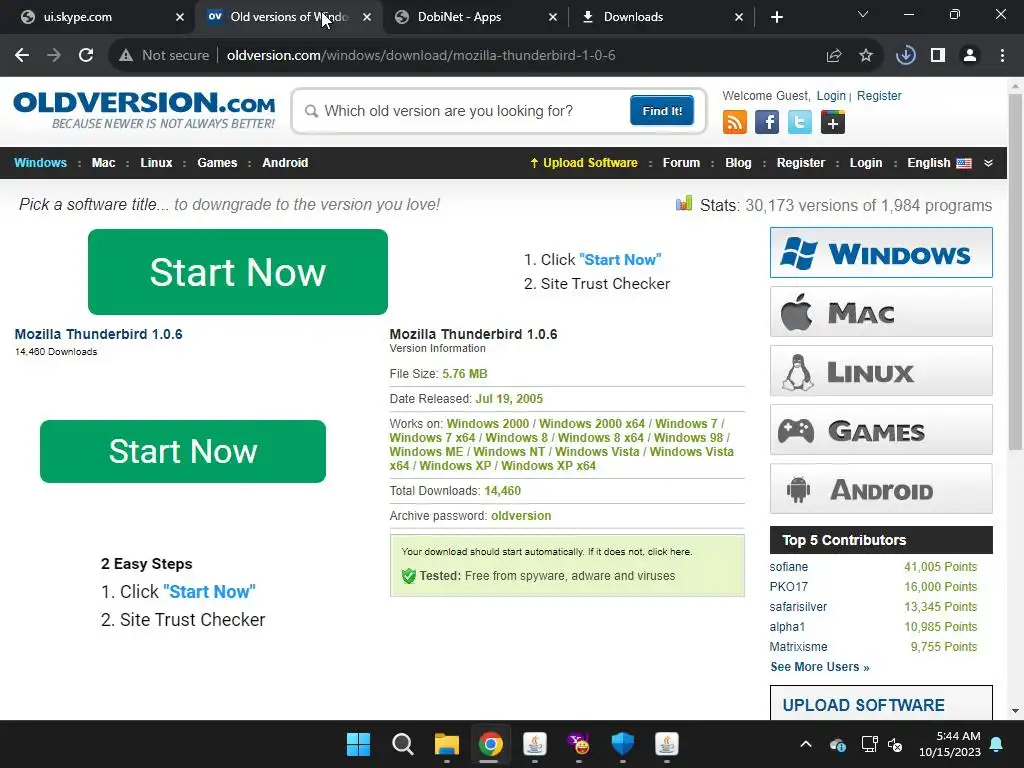
Task: Click the lower Start Now button
Action: click(183, 451)
